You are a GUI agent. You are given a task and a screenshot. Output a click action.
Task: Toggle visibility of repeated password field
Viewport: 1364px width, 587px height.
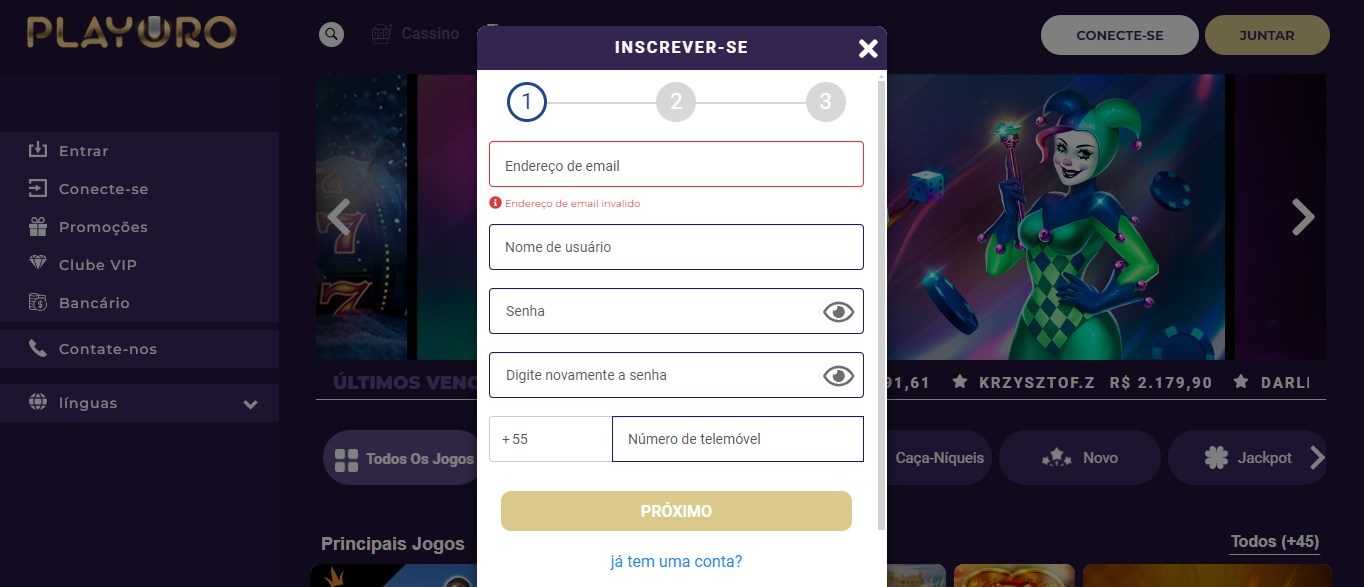(838, 376)
